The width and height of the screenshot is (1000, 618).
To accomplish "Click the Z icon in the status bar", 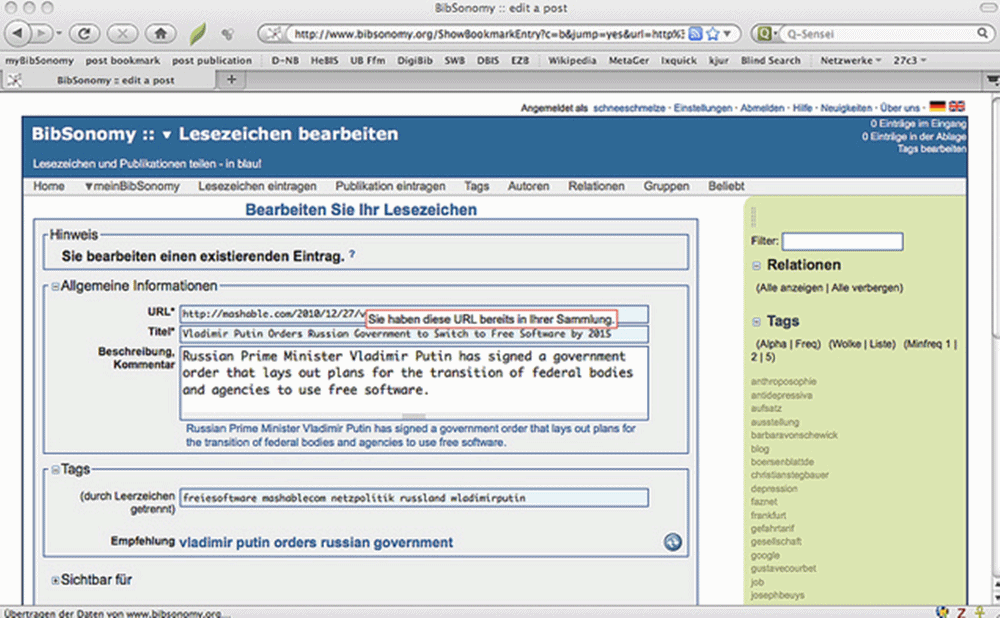I will pyautogui.click(x=960, y=612).
